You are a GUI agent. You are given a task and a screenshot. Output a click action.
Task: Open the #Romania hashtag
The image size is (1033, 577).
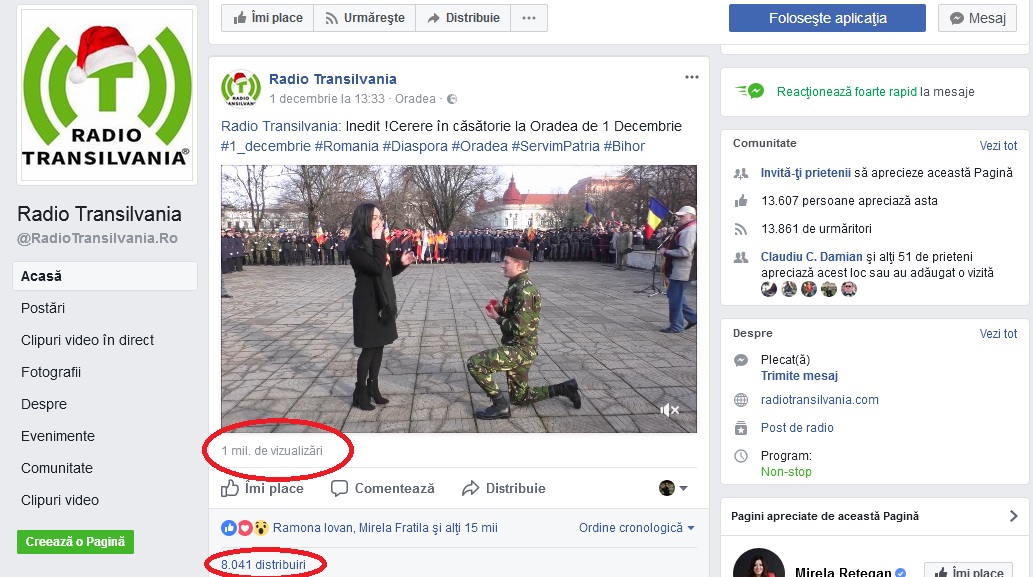(347, 146)
